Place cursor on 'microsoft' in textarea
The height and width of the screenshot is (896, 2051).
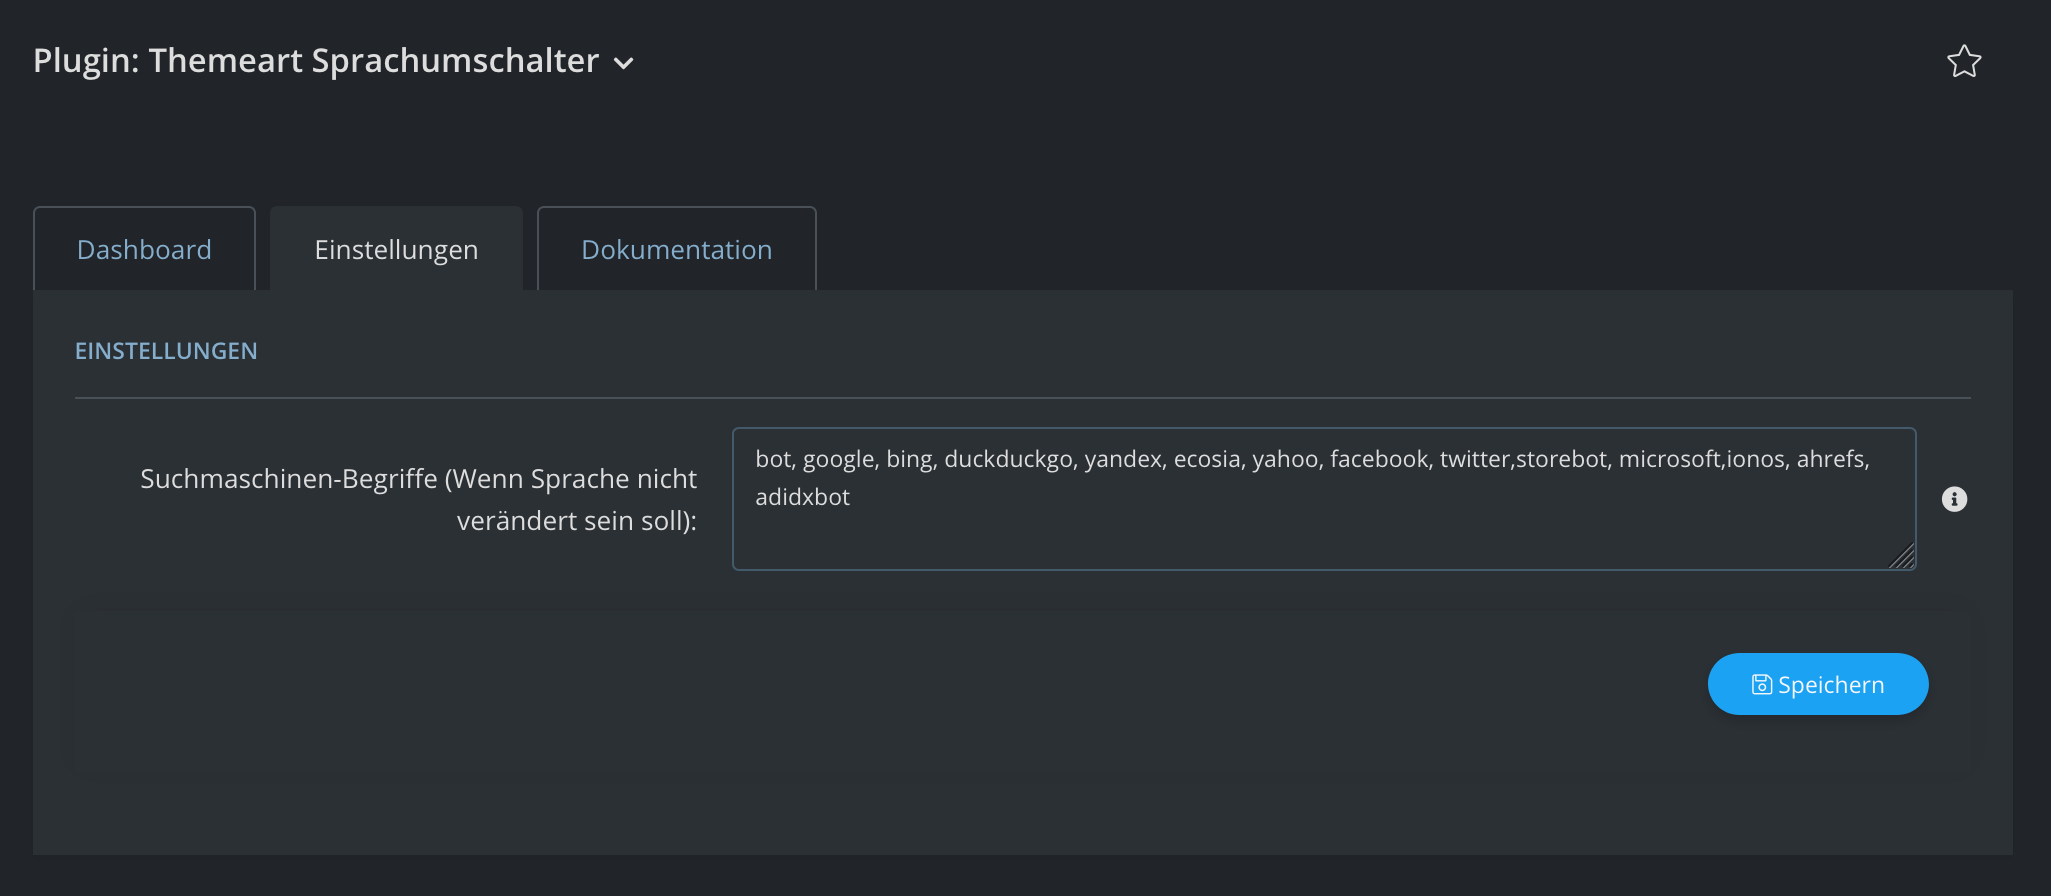[x=1669, y=459]
